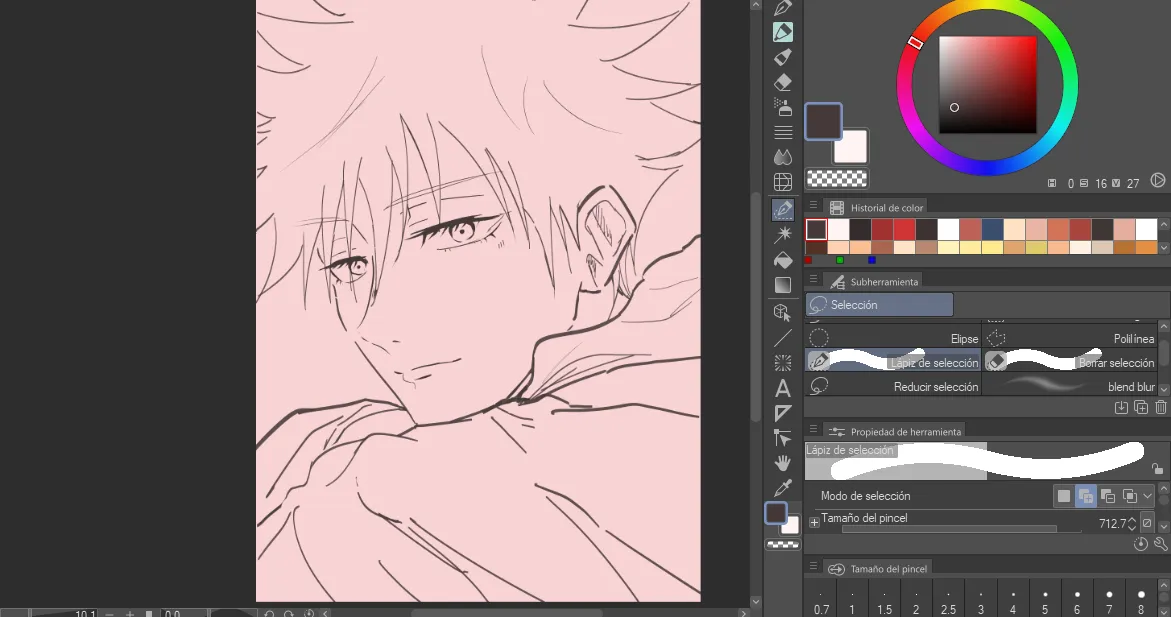Activate transparent color checkered swatch
Viewport: 1171px width, 617px height.
(837, 179)
